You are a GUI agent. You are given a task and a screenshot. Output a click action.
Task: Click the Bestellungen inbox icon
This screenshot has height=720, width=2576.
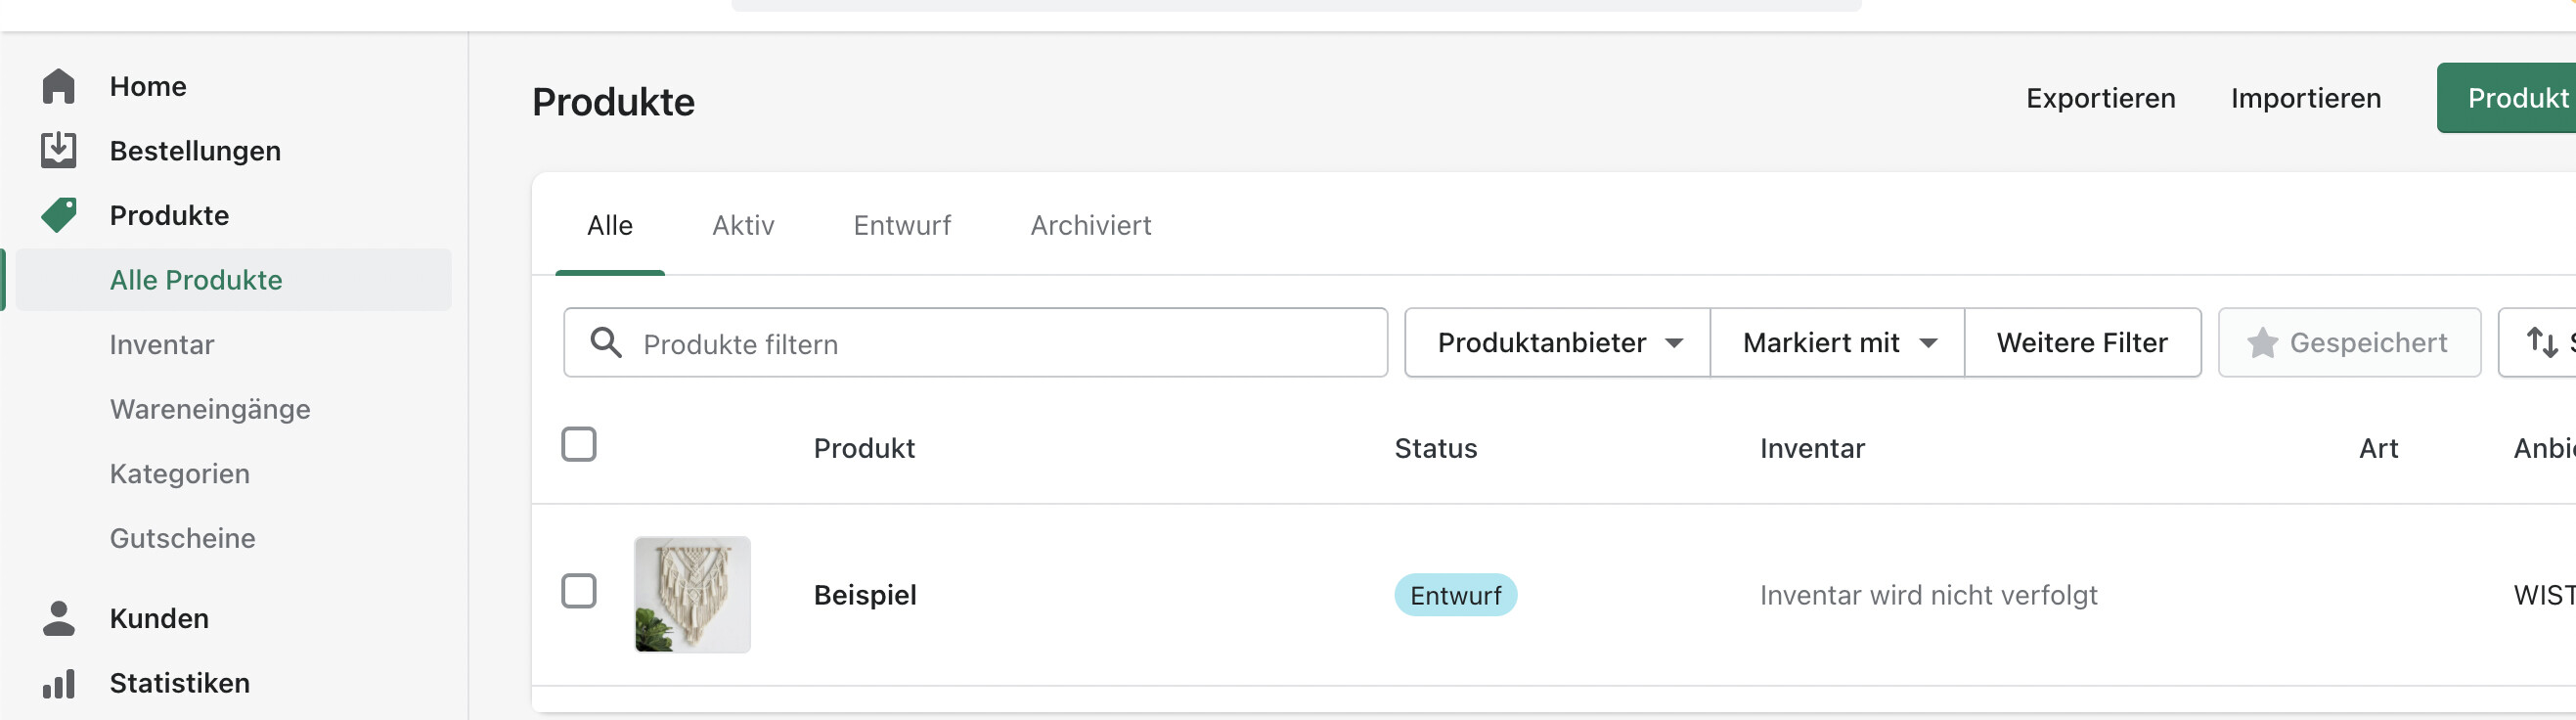tap(59, 150)
